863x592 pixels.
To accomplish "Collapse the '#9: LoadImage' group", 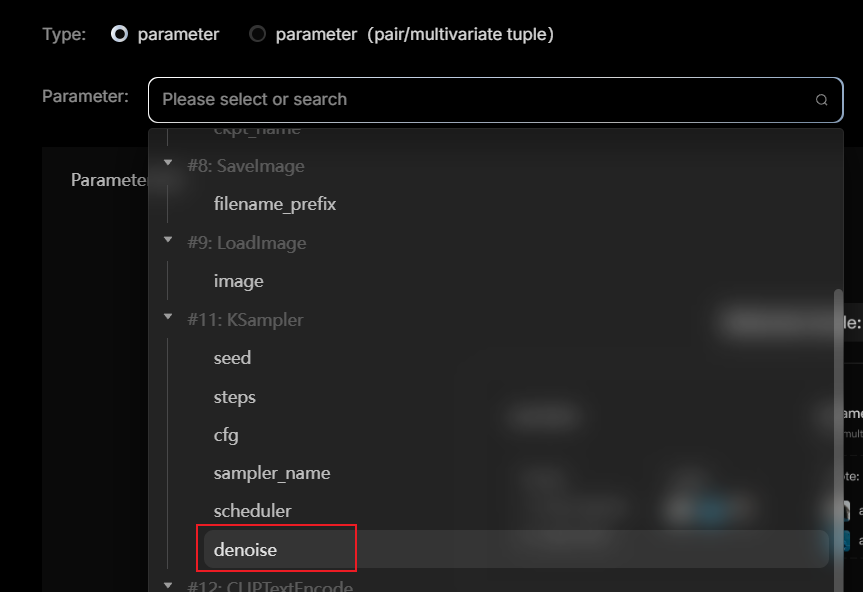I will click(168, 242).
